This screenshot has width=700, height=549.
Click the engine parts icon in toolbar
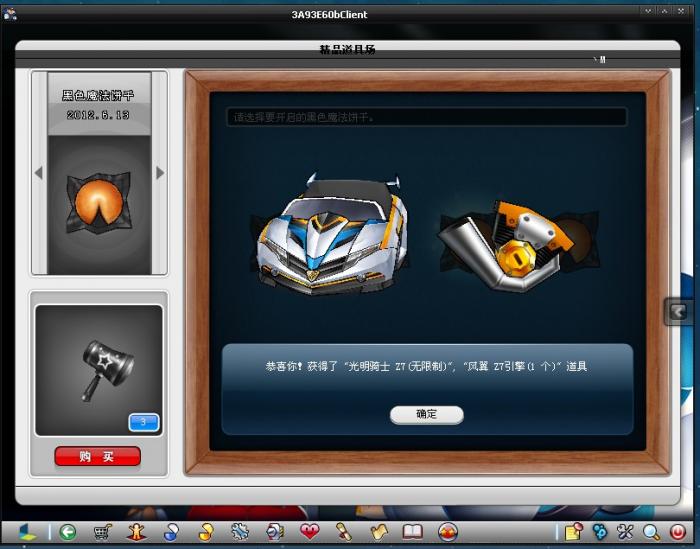[275, 532]
